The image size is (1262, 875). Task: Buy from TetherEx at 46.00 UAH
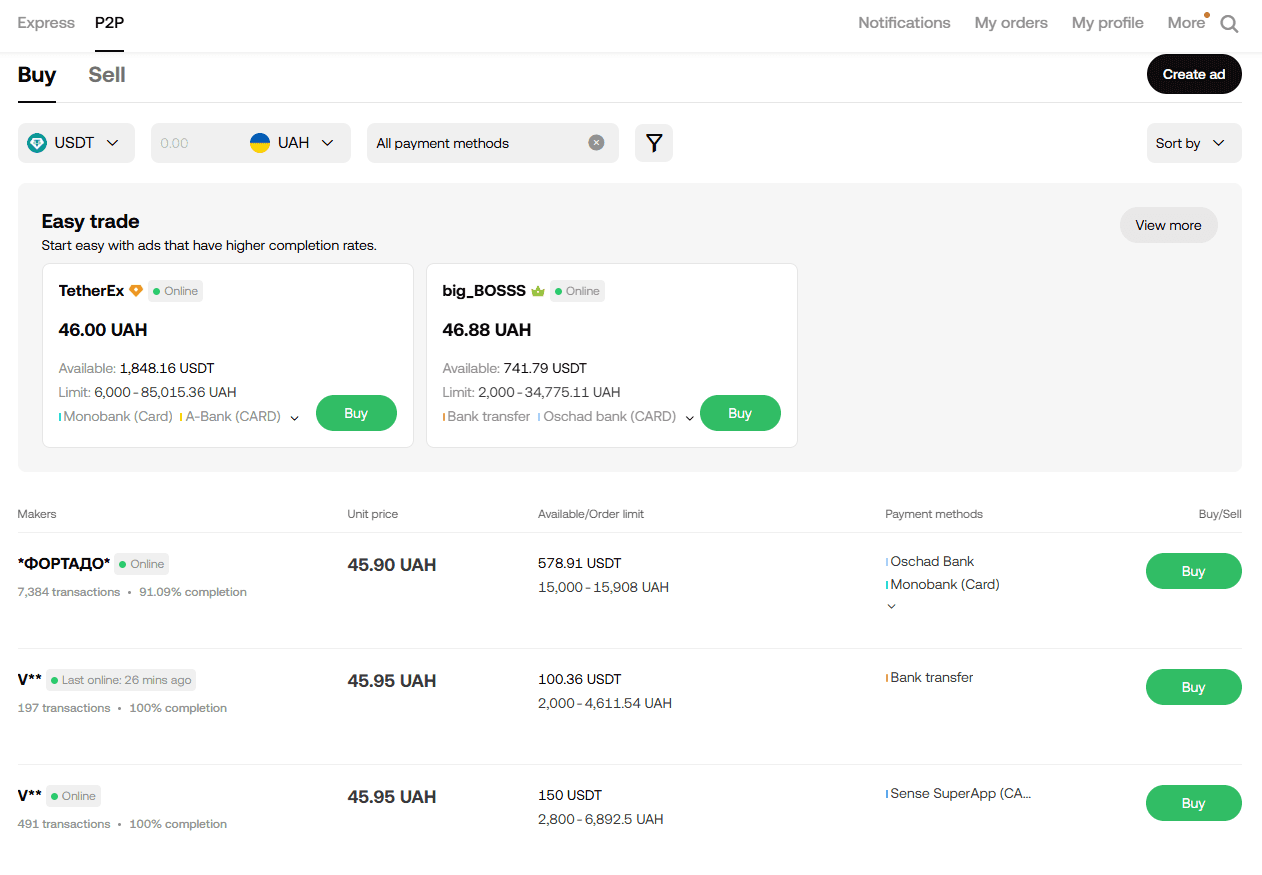click(356, 413)
